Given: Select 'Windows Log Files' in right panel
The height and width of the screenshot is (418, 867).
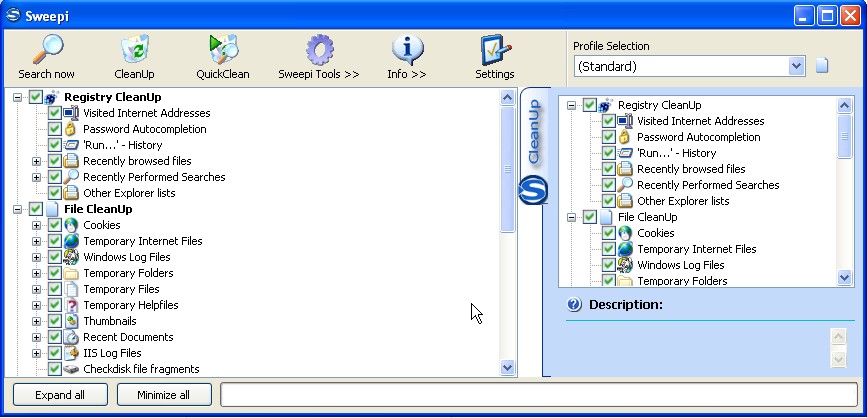Looking at the screenshot, I should [681, 265].
